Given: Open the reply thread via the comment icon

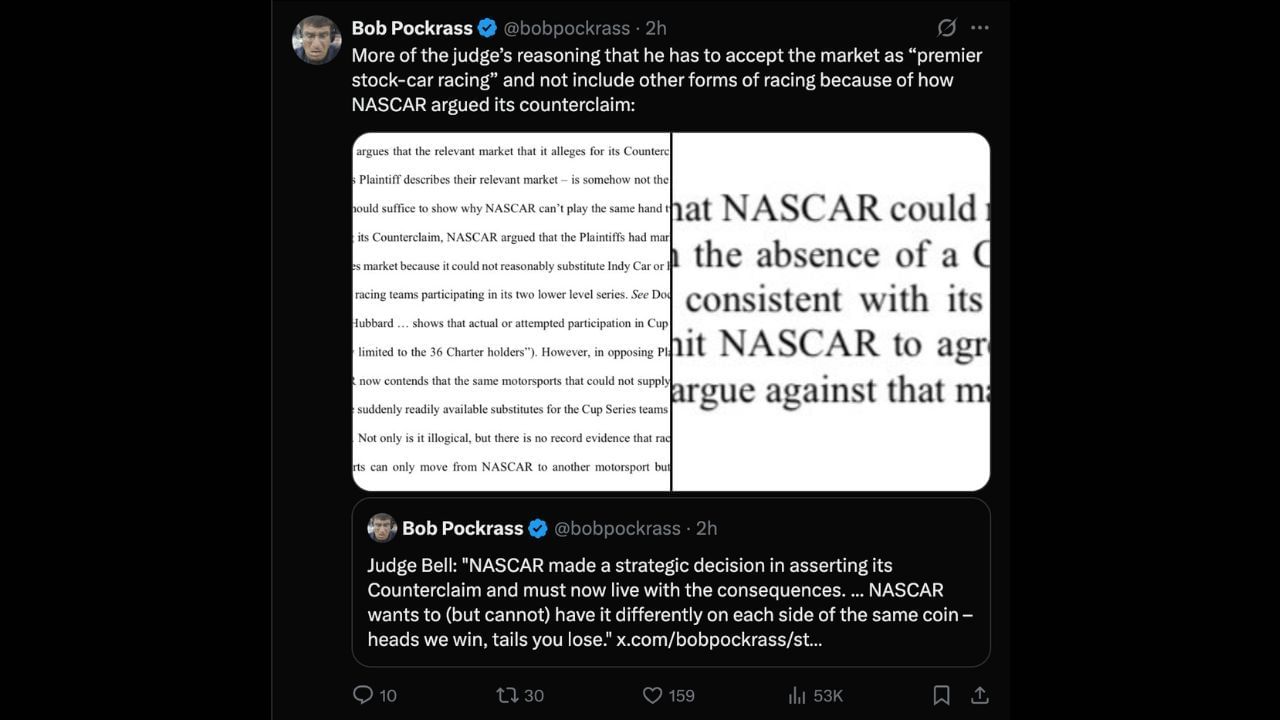Looking at the screenshot, I should pyautogui.click(x=363, y=694).
